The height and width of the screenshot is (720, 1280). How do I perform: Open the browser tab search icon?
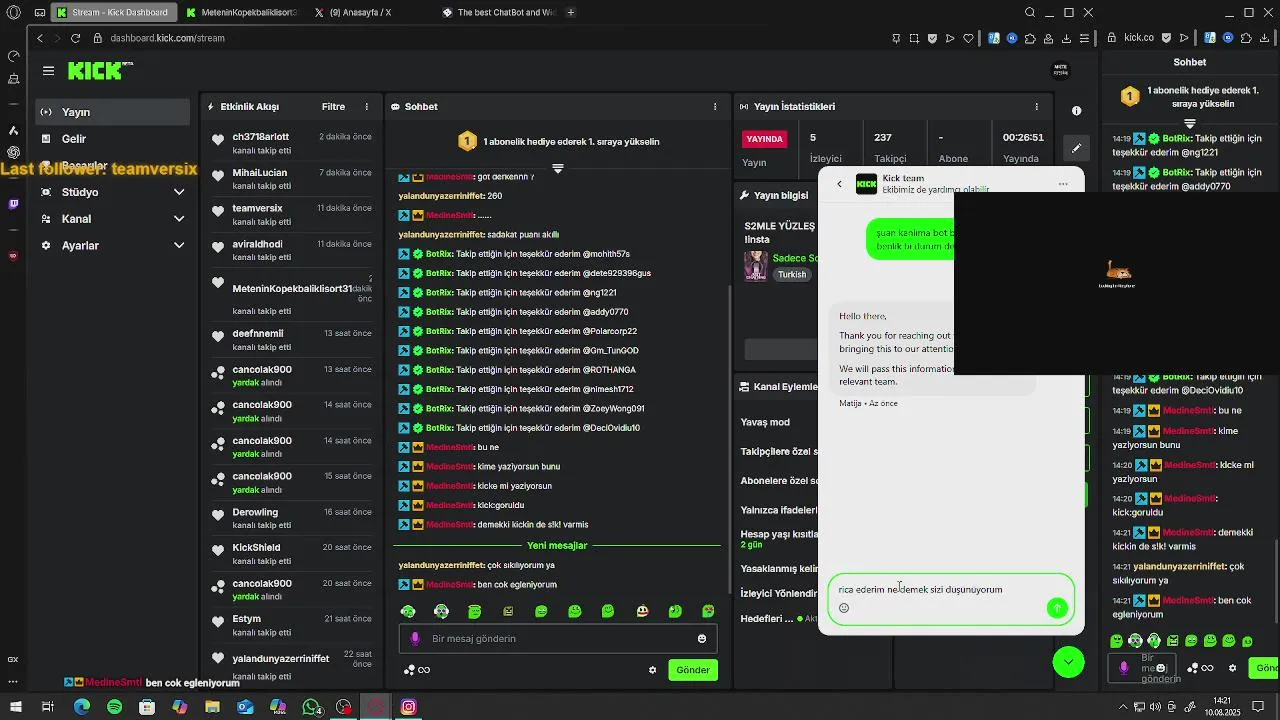(1030, 13)
